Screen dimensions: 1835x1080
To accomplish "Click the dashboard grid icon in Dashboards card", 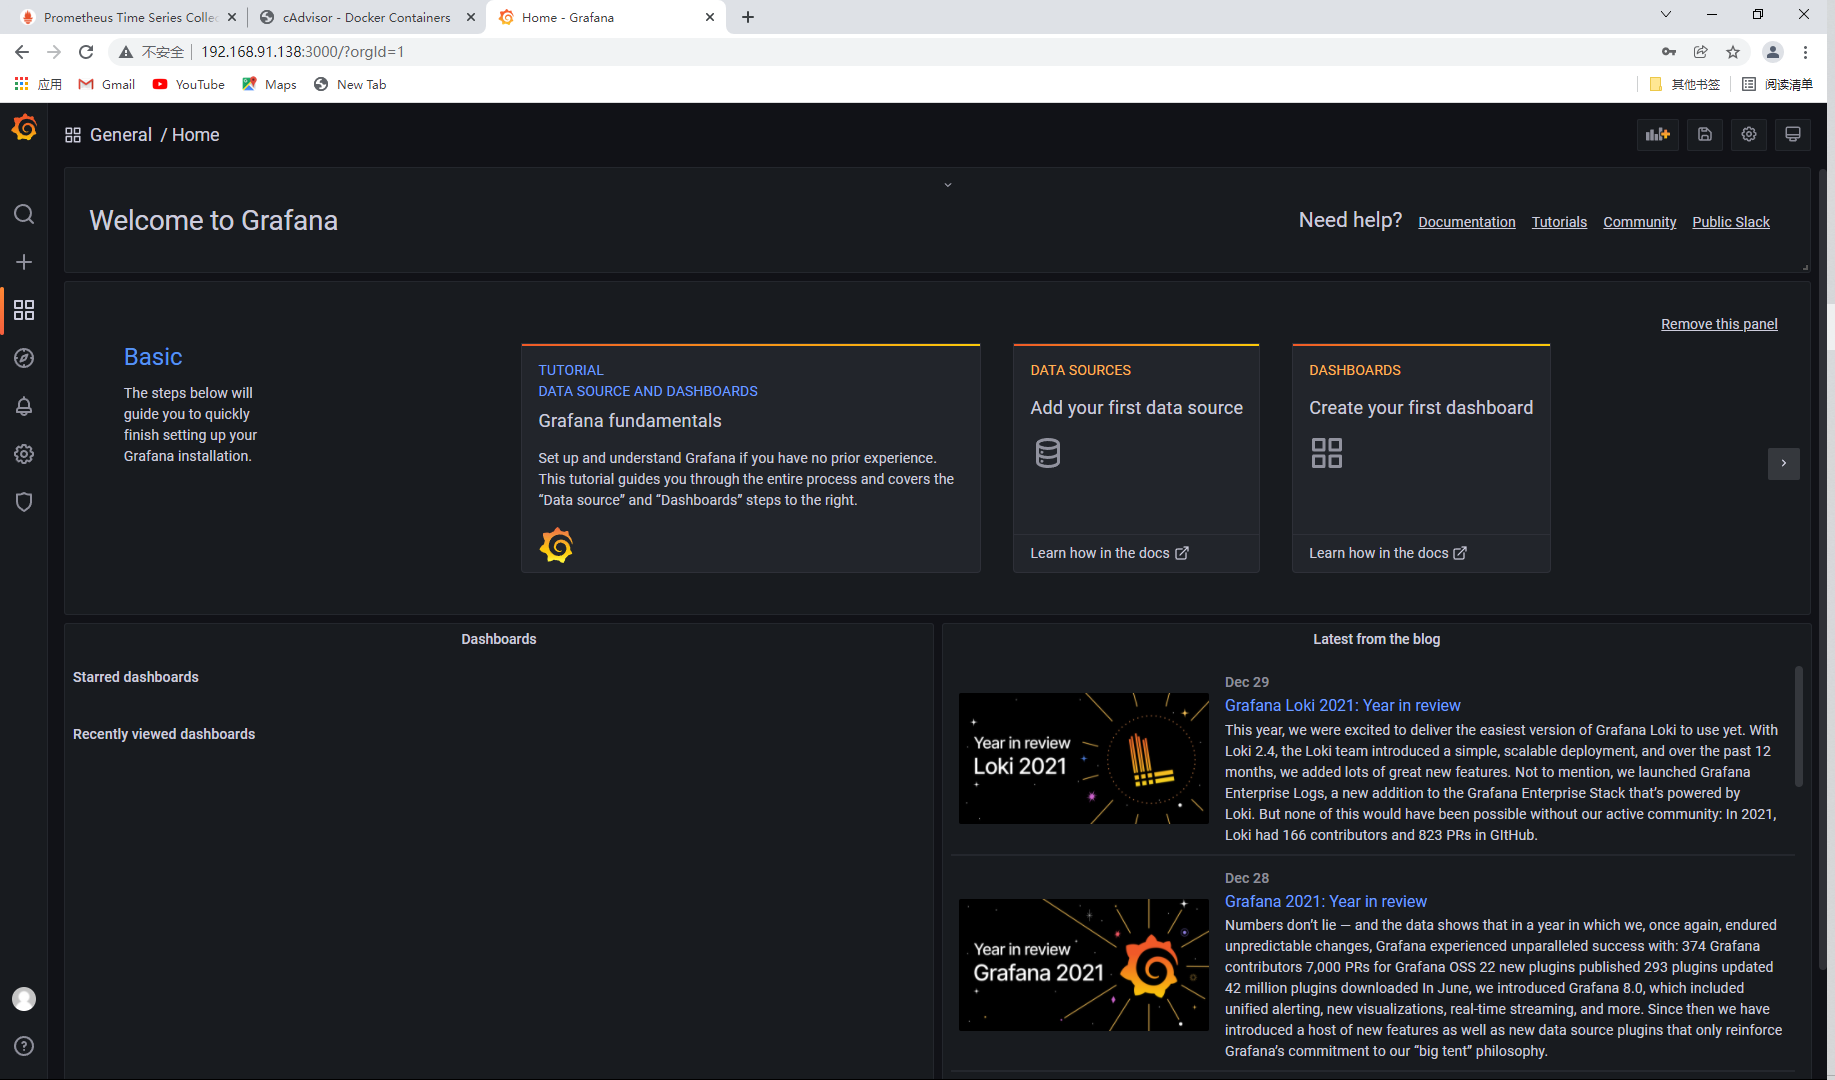I will [1327, 453].
